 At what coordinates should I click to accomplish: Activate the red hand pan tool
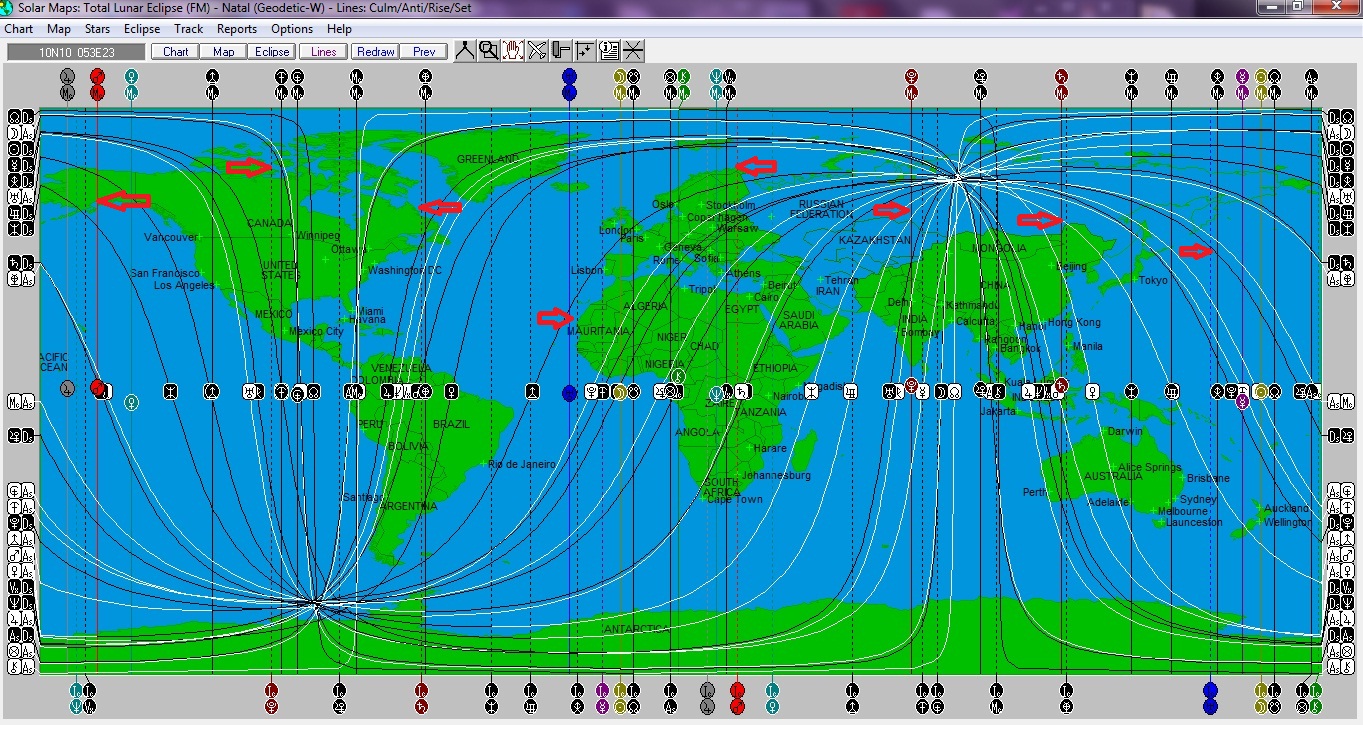513,51
